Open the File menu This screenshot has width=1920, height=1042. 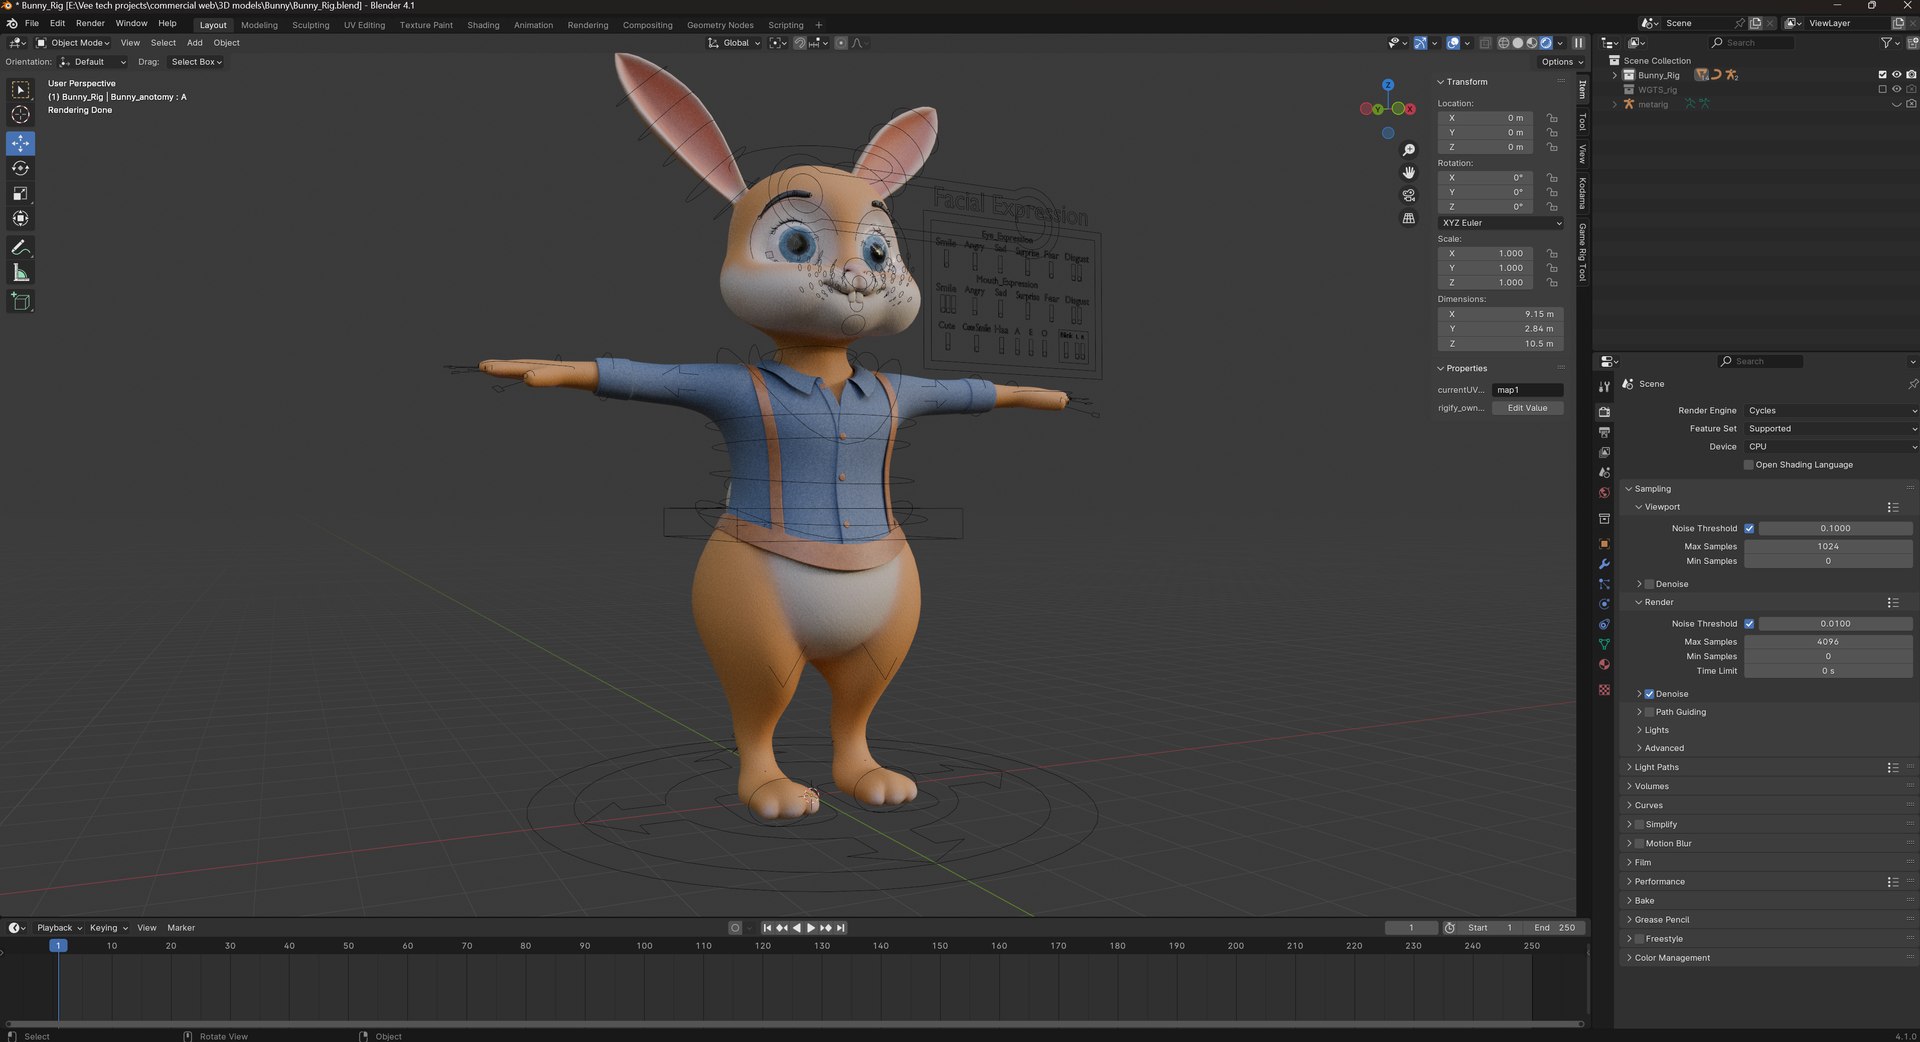click(32, 23)
